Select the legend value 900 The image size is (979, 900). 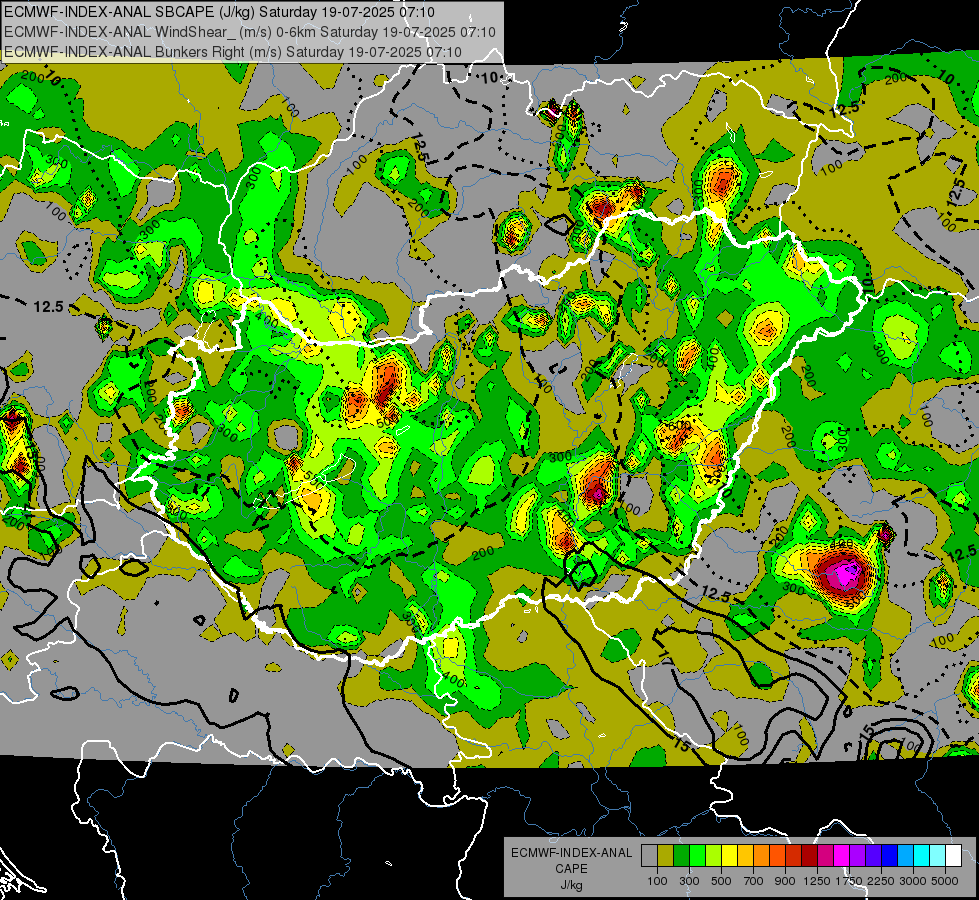point(785,881)
